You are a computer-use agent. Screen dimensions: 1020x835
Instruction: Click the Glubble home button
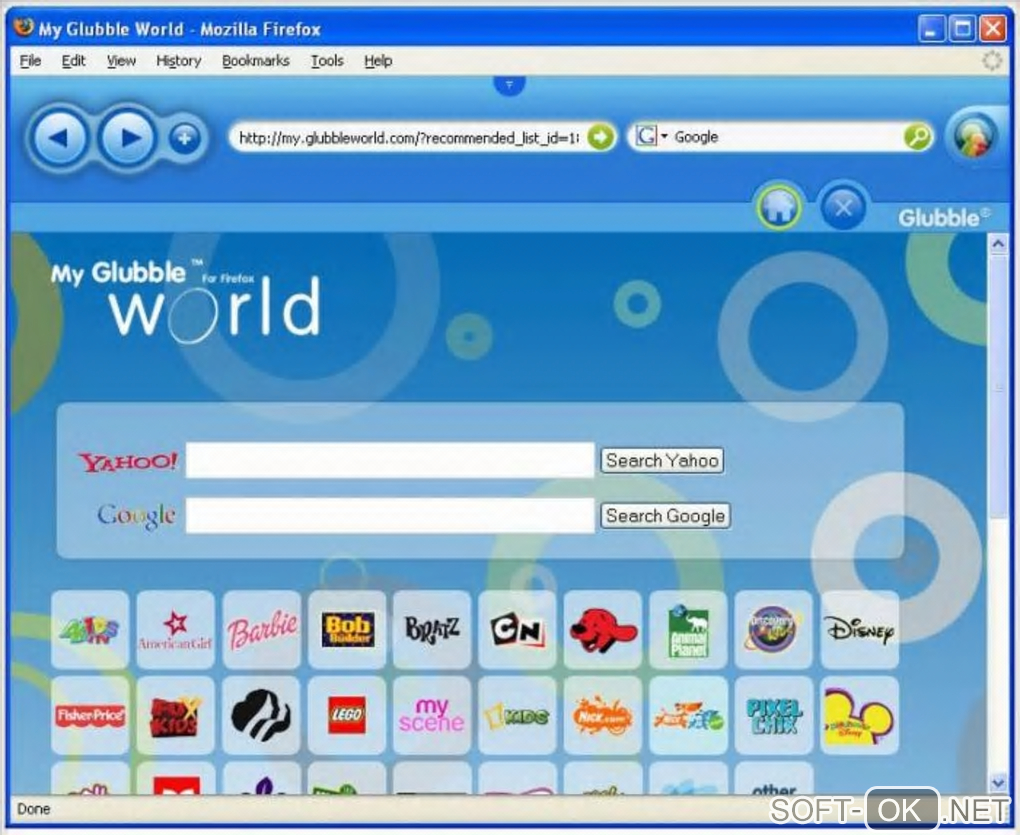click(x=779, y=207)
